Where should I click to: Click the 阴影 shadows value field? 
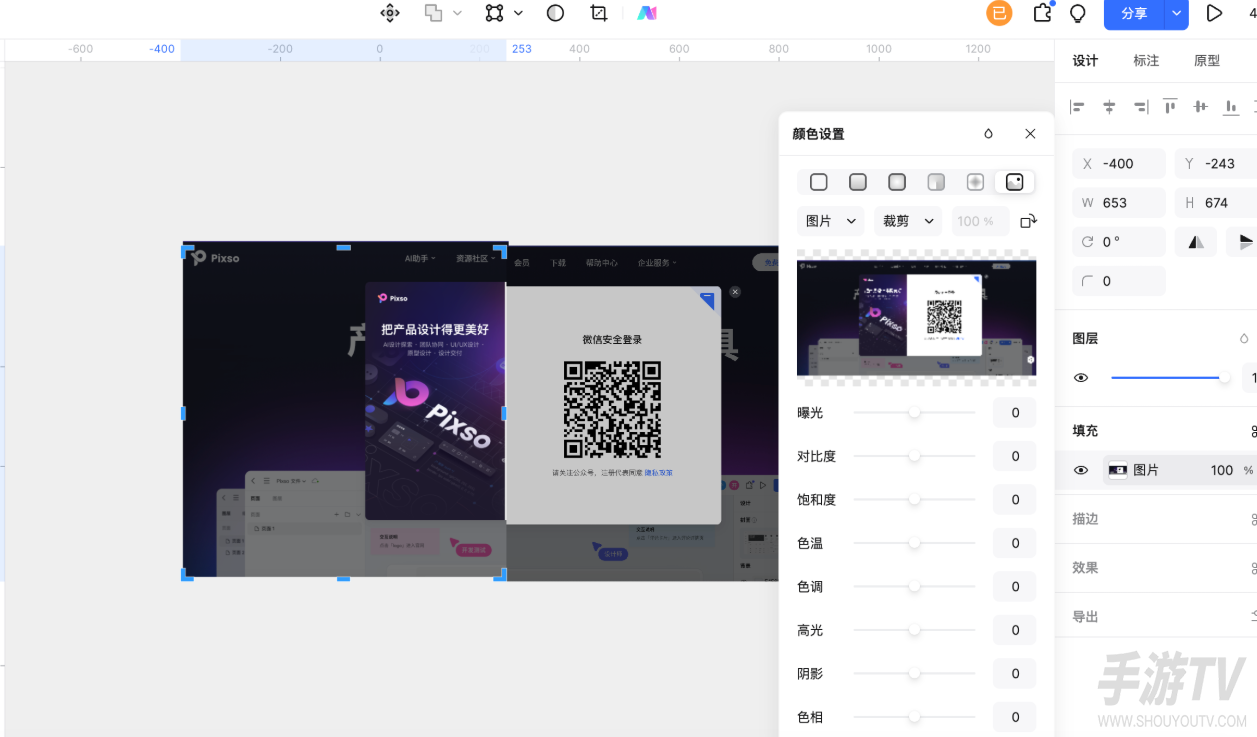1015,673
